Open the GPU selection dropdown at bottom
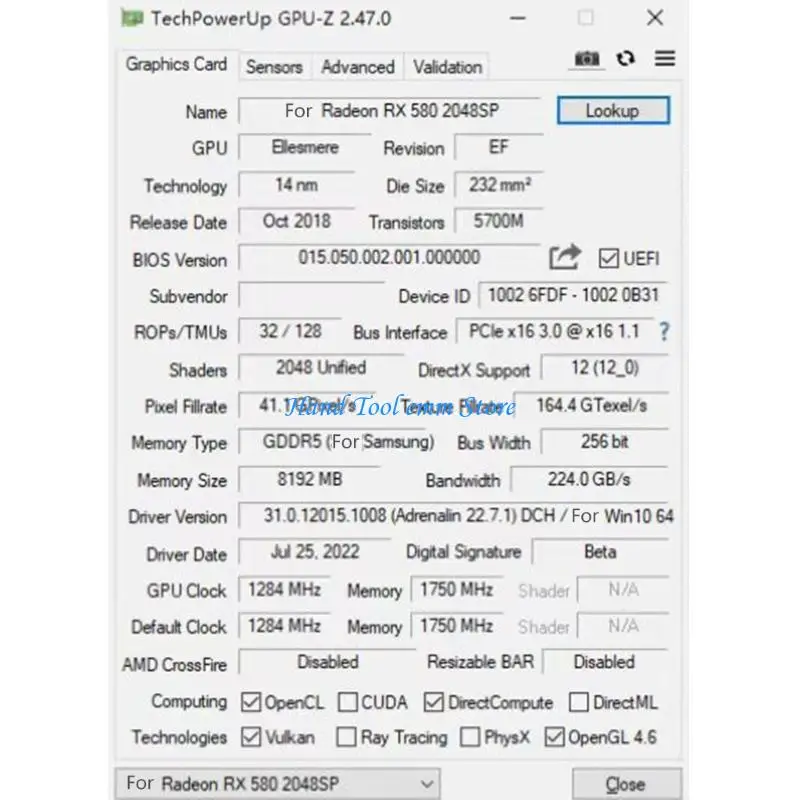The width and height of the screenshot is (800, 800). [278, 783]
